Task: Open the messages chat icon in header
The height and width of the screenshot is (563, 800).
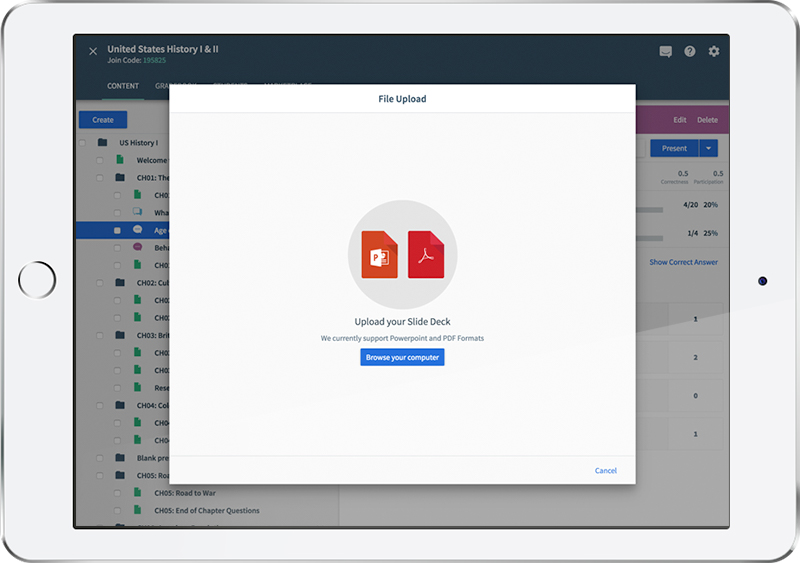Action: coord(665,52)
